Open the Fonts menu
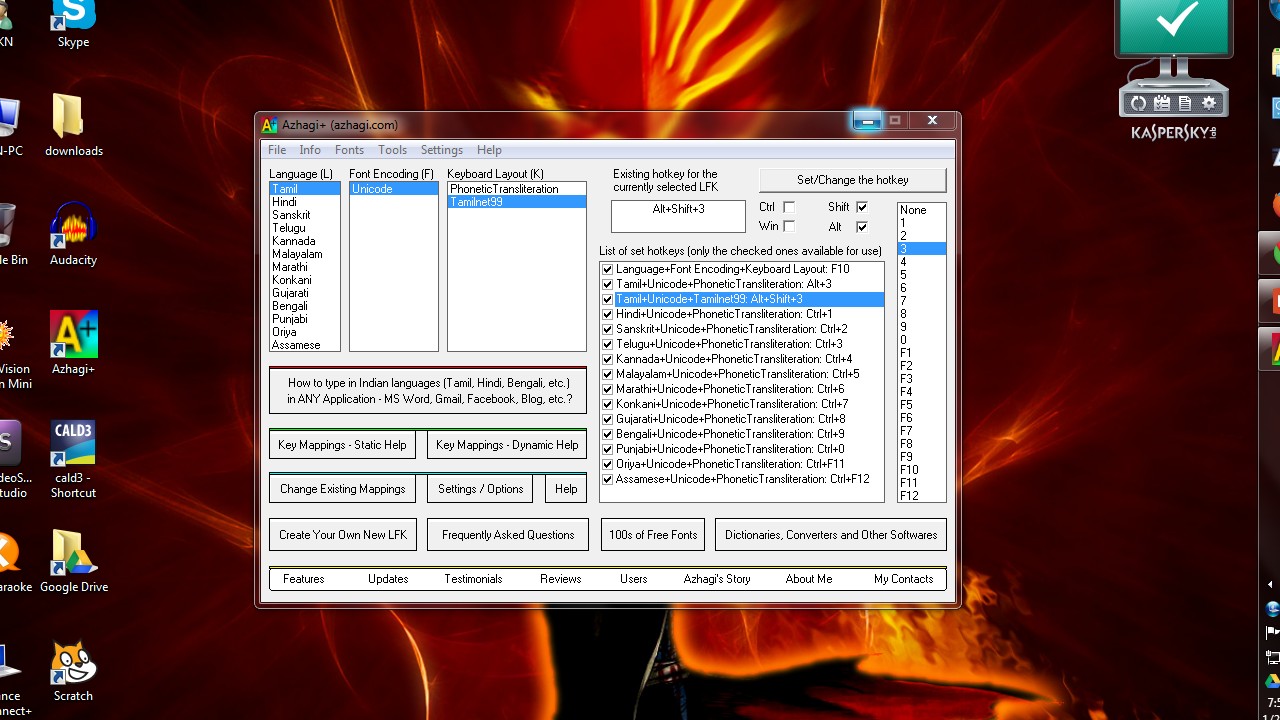 [x=349, y=150]
